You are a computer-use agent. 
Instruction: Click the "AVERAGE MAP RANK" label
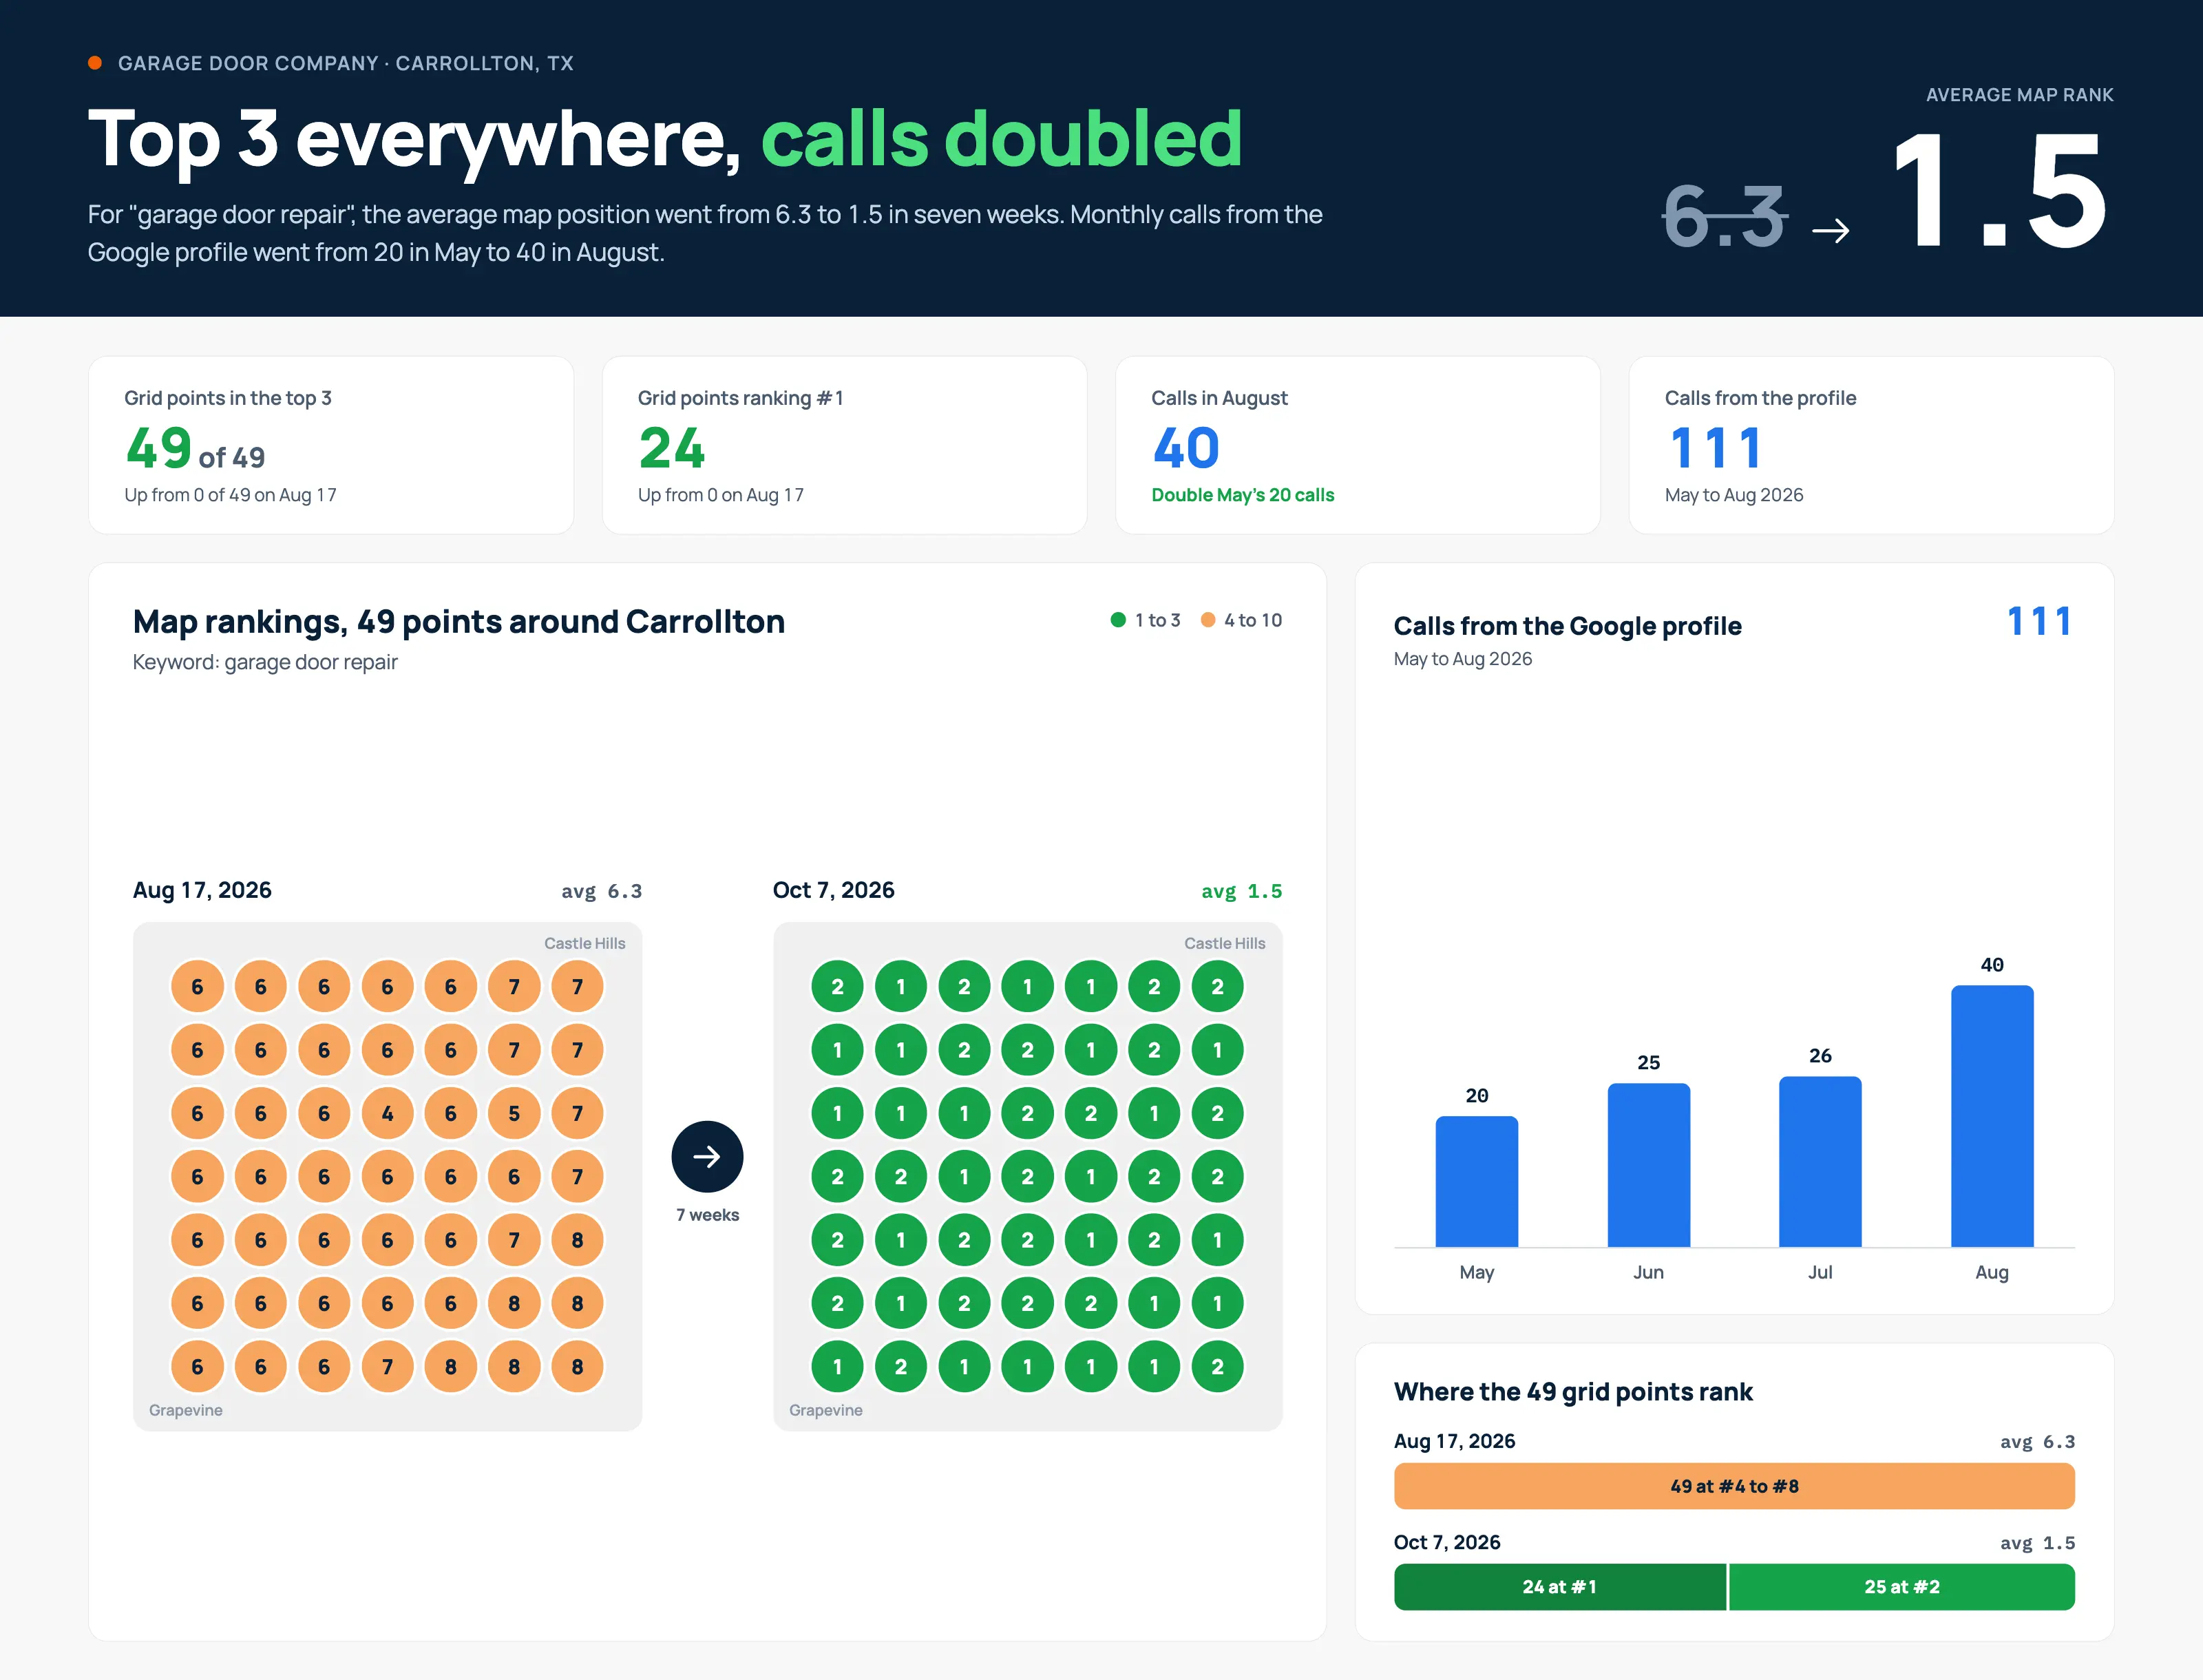[2020, 95]
